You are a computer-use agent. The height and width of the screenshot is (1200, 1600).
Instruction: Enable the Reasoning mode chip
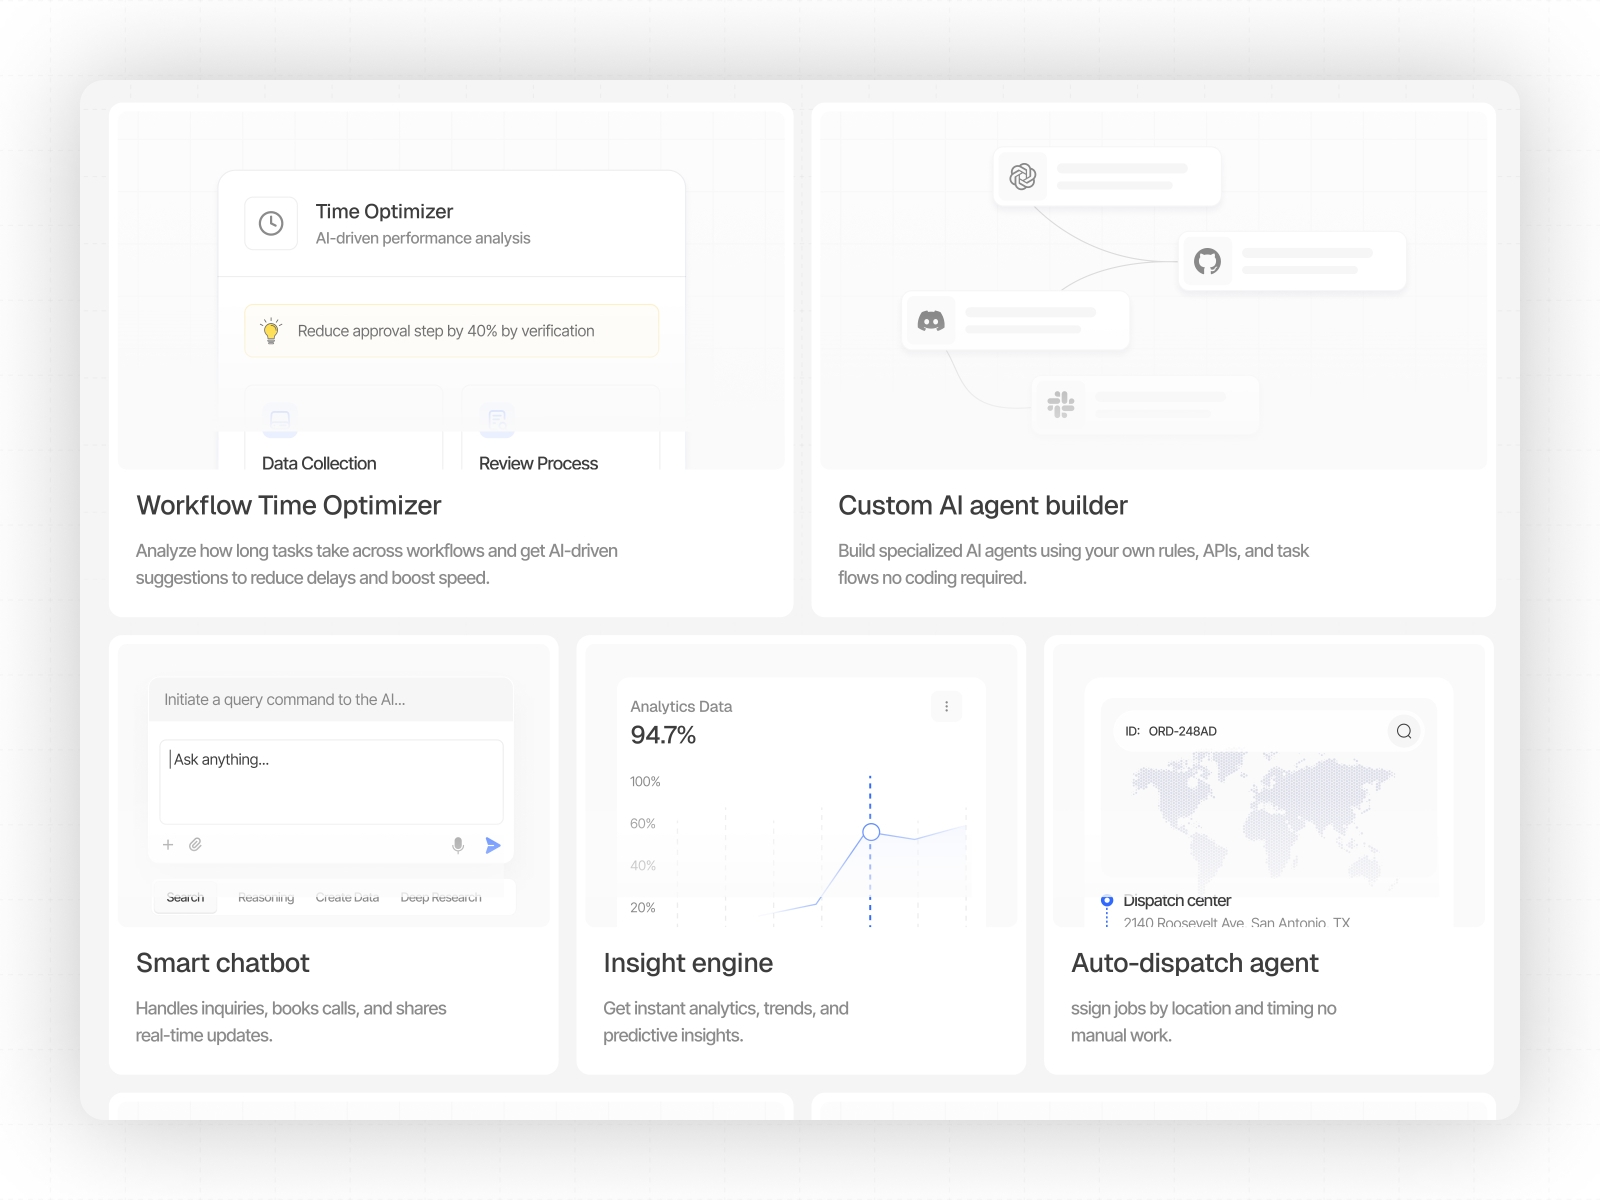[x=265, y=897]
